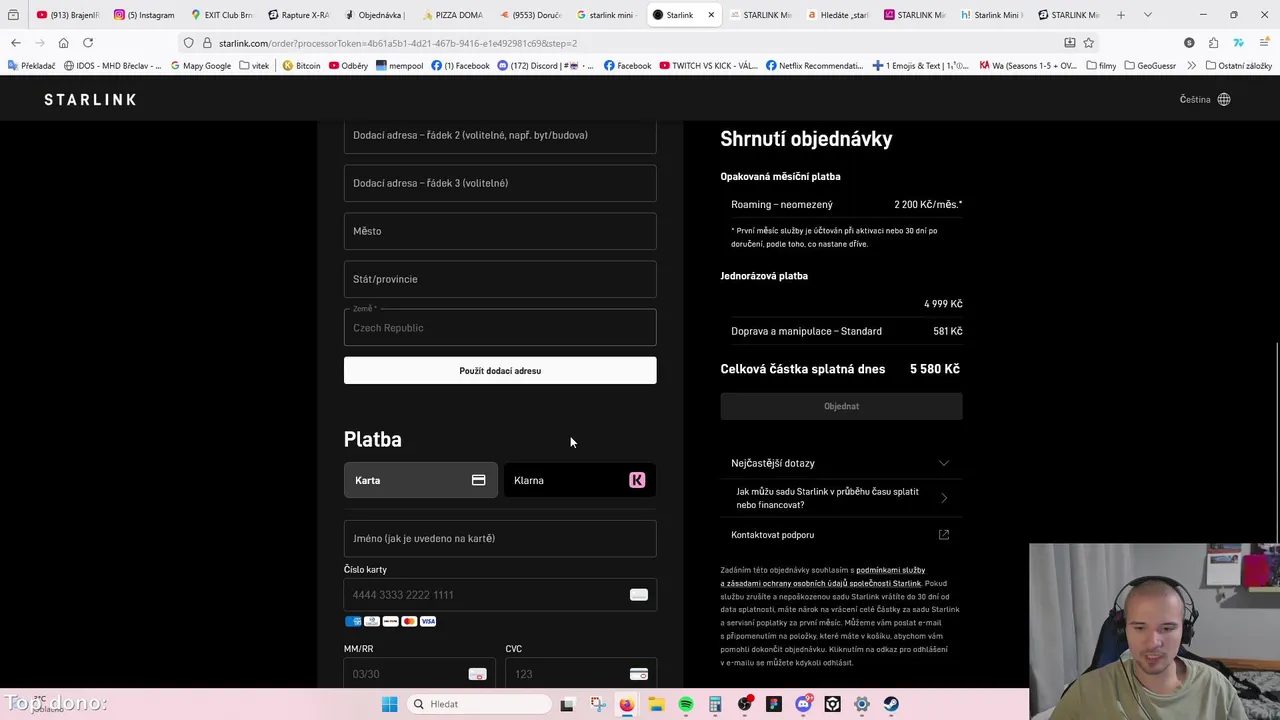Bookmark this page with star icon
Image resolution: width=1280 pixels, height=720 pixels.
coord(1089,43)
